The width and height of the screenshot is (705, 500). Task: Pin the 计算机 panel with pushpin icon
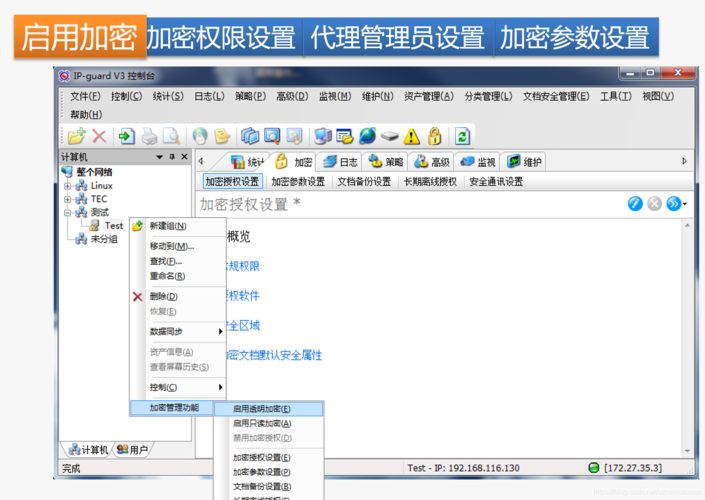[x=172, y=156]
